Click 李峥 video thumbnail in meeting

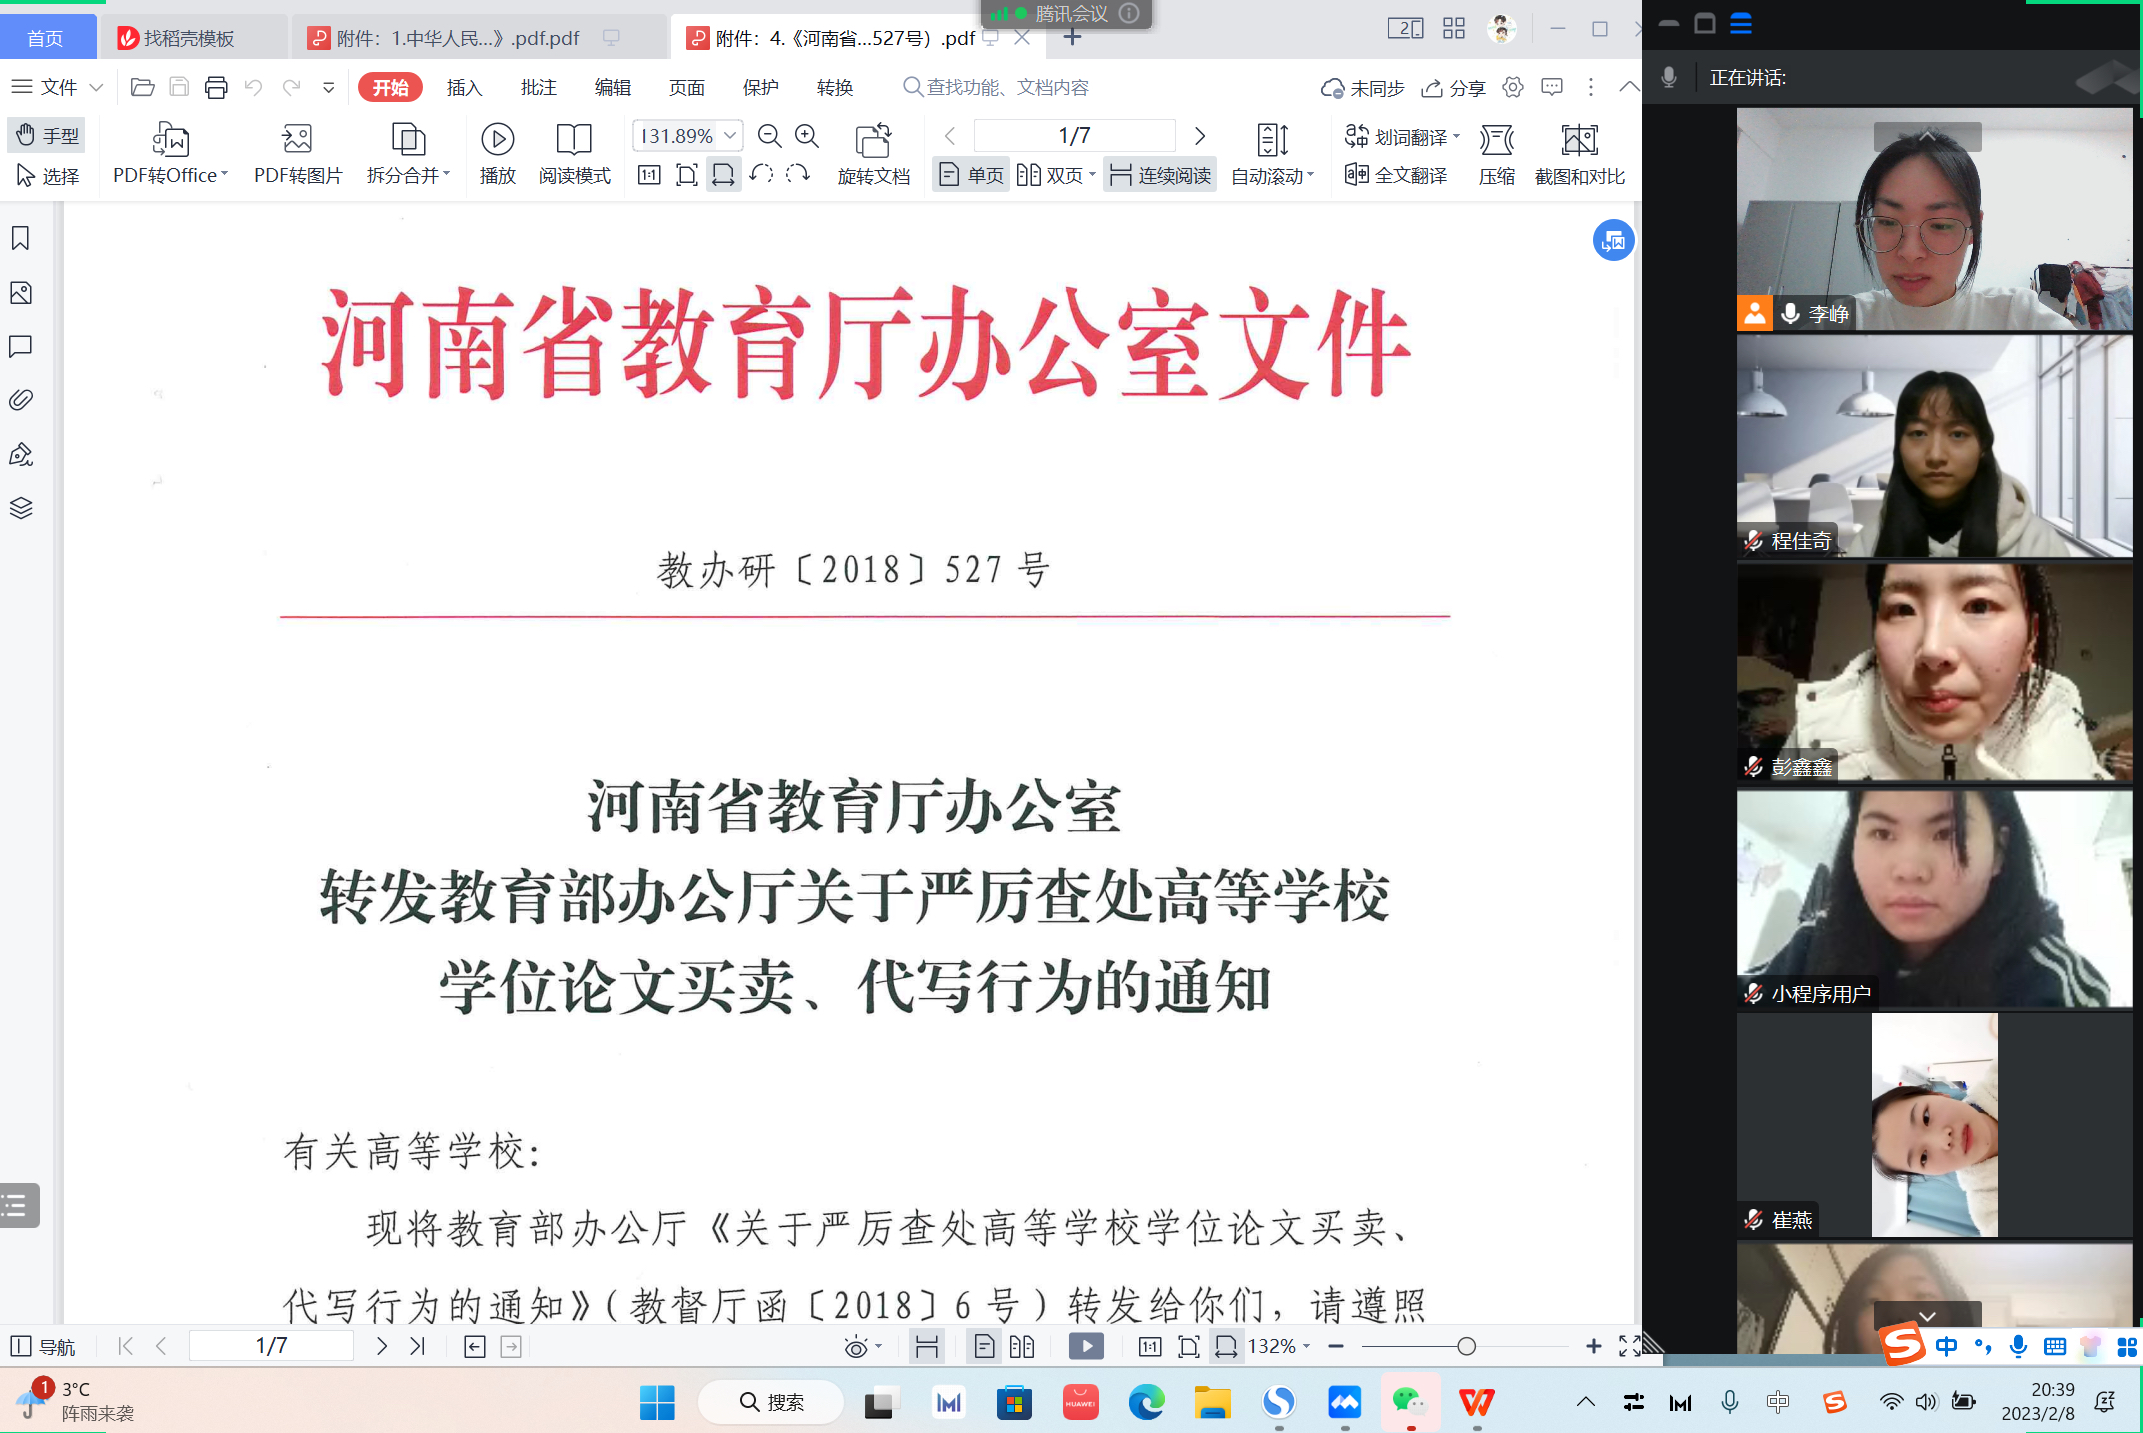coord(1934,219)
